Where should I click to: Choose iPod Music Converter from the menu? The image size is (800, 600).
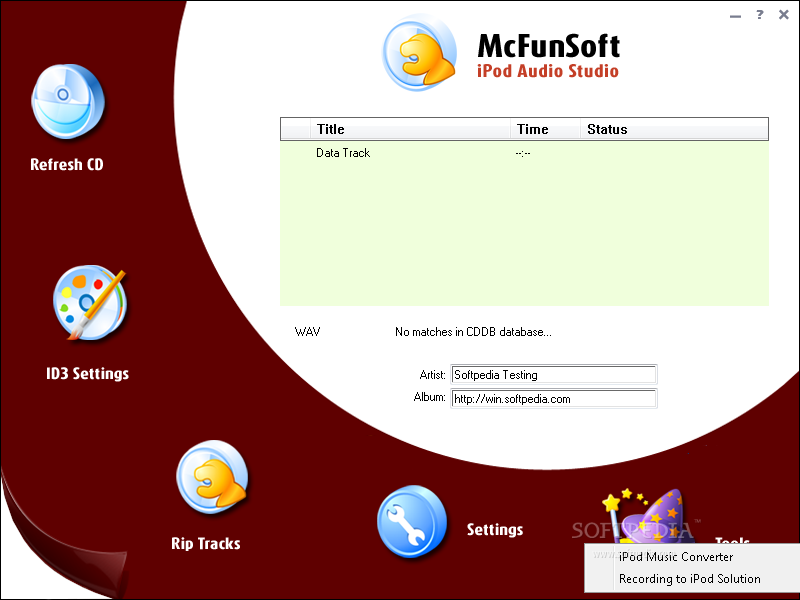pos(676,557)
